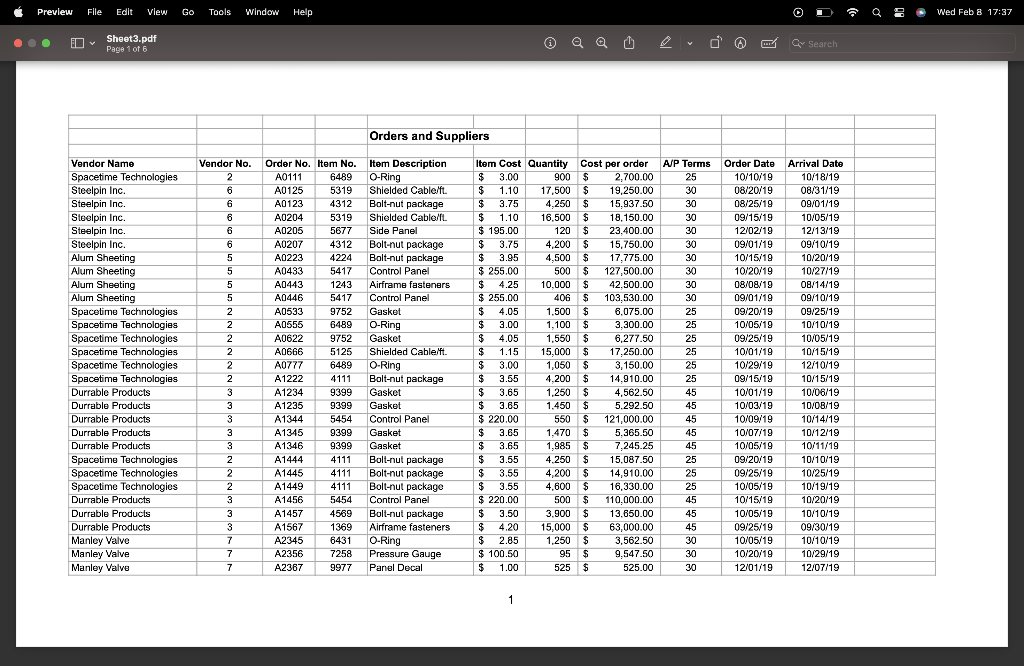Rotate the page using the rotate icon
The image size is (1024, 666).
[x=716, y=43]
